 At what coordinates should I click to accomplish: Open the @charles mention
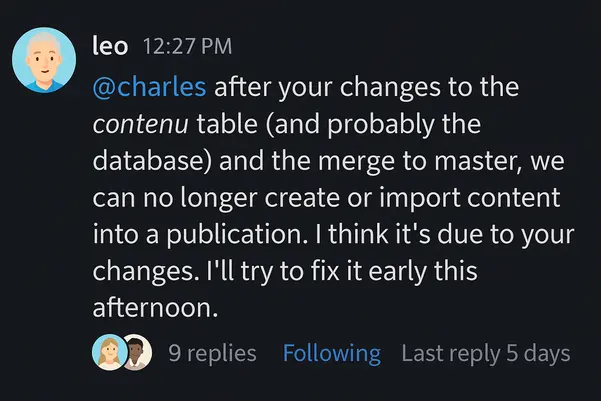pyautogui.click(x=149, y=87)
